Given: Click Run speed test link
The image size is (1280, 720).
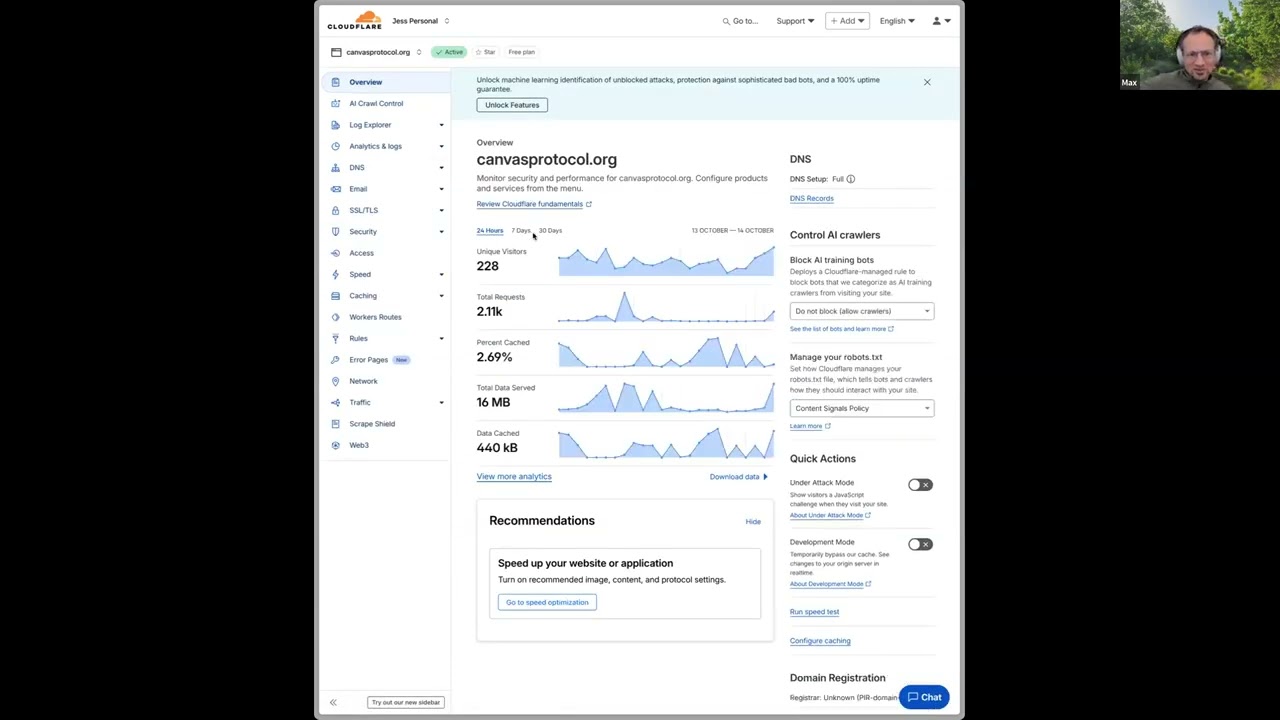Looking at the screenshot, I should point(814,612).
